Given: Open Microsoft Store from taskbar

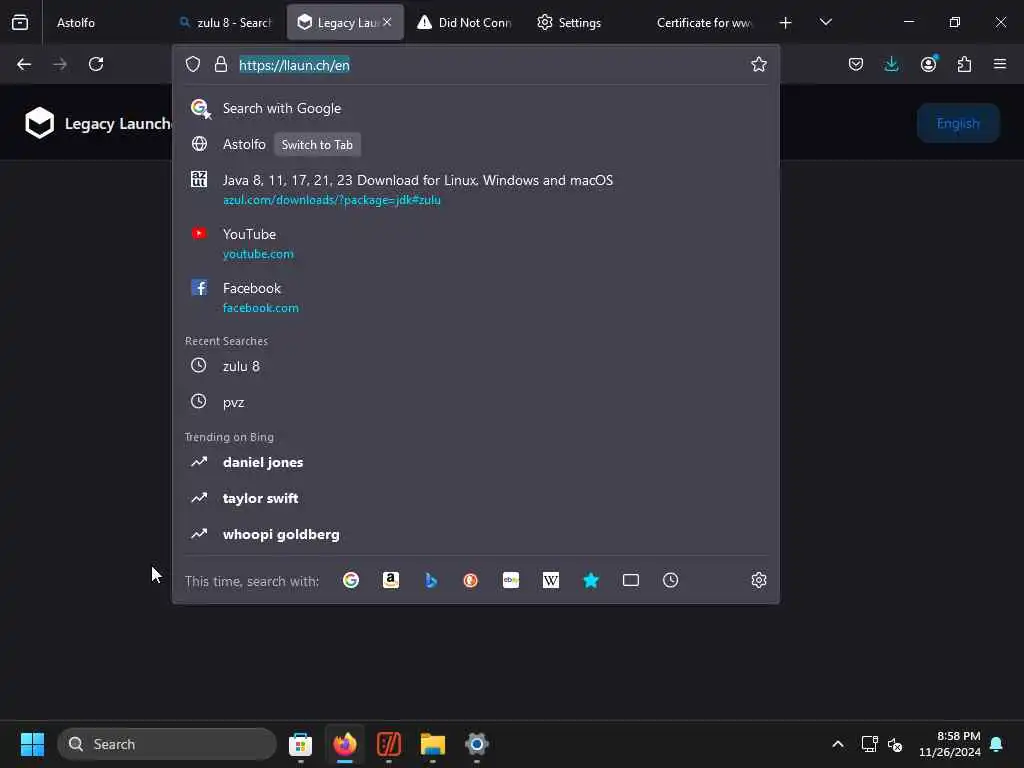Looking at the screenshot, I should pyautogui.click(x=300, y=744).
